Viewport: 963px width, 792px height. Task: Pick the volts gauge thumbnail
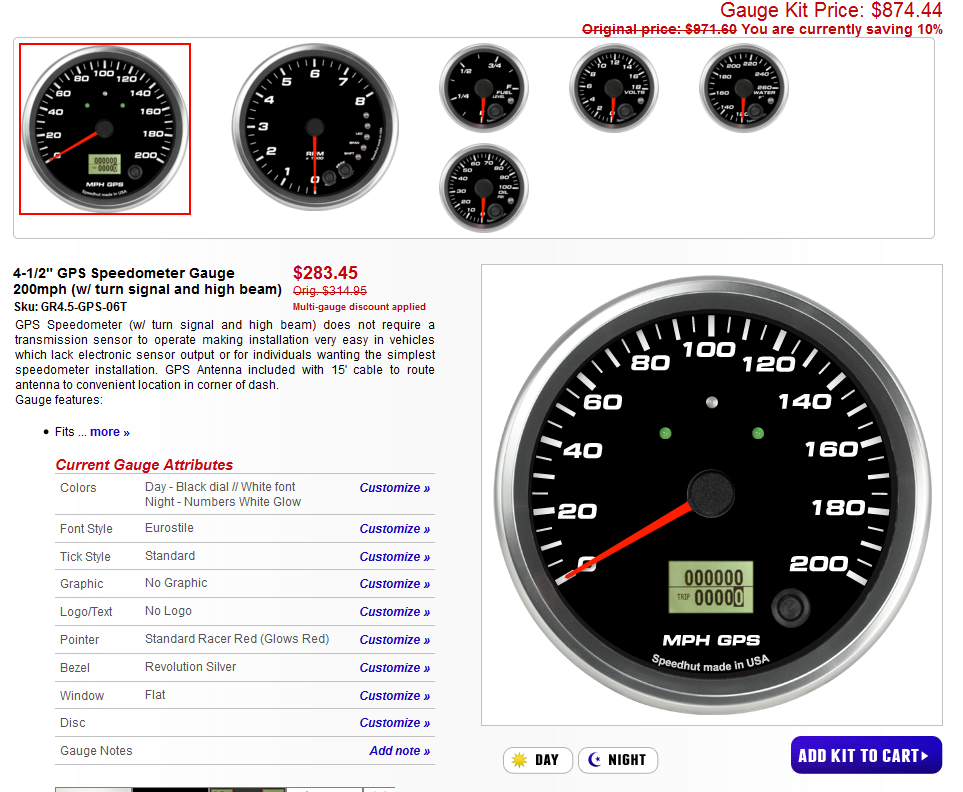[x=614, y=88]
